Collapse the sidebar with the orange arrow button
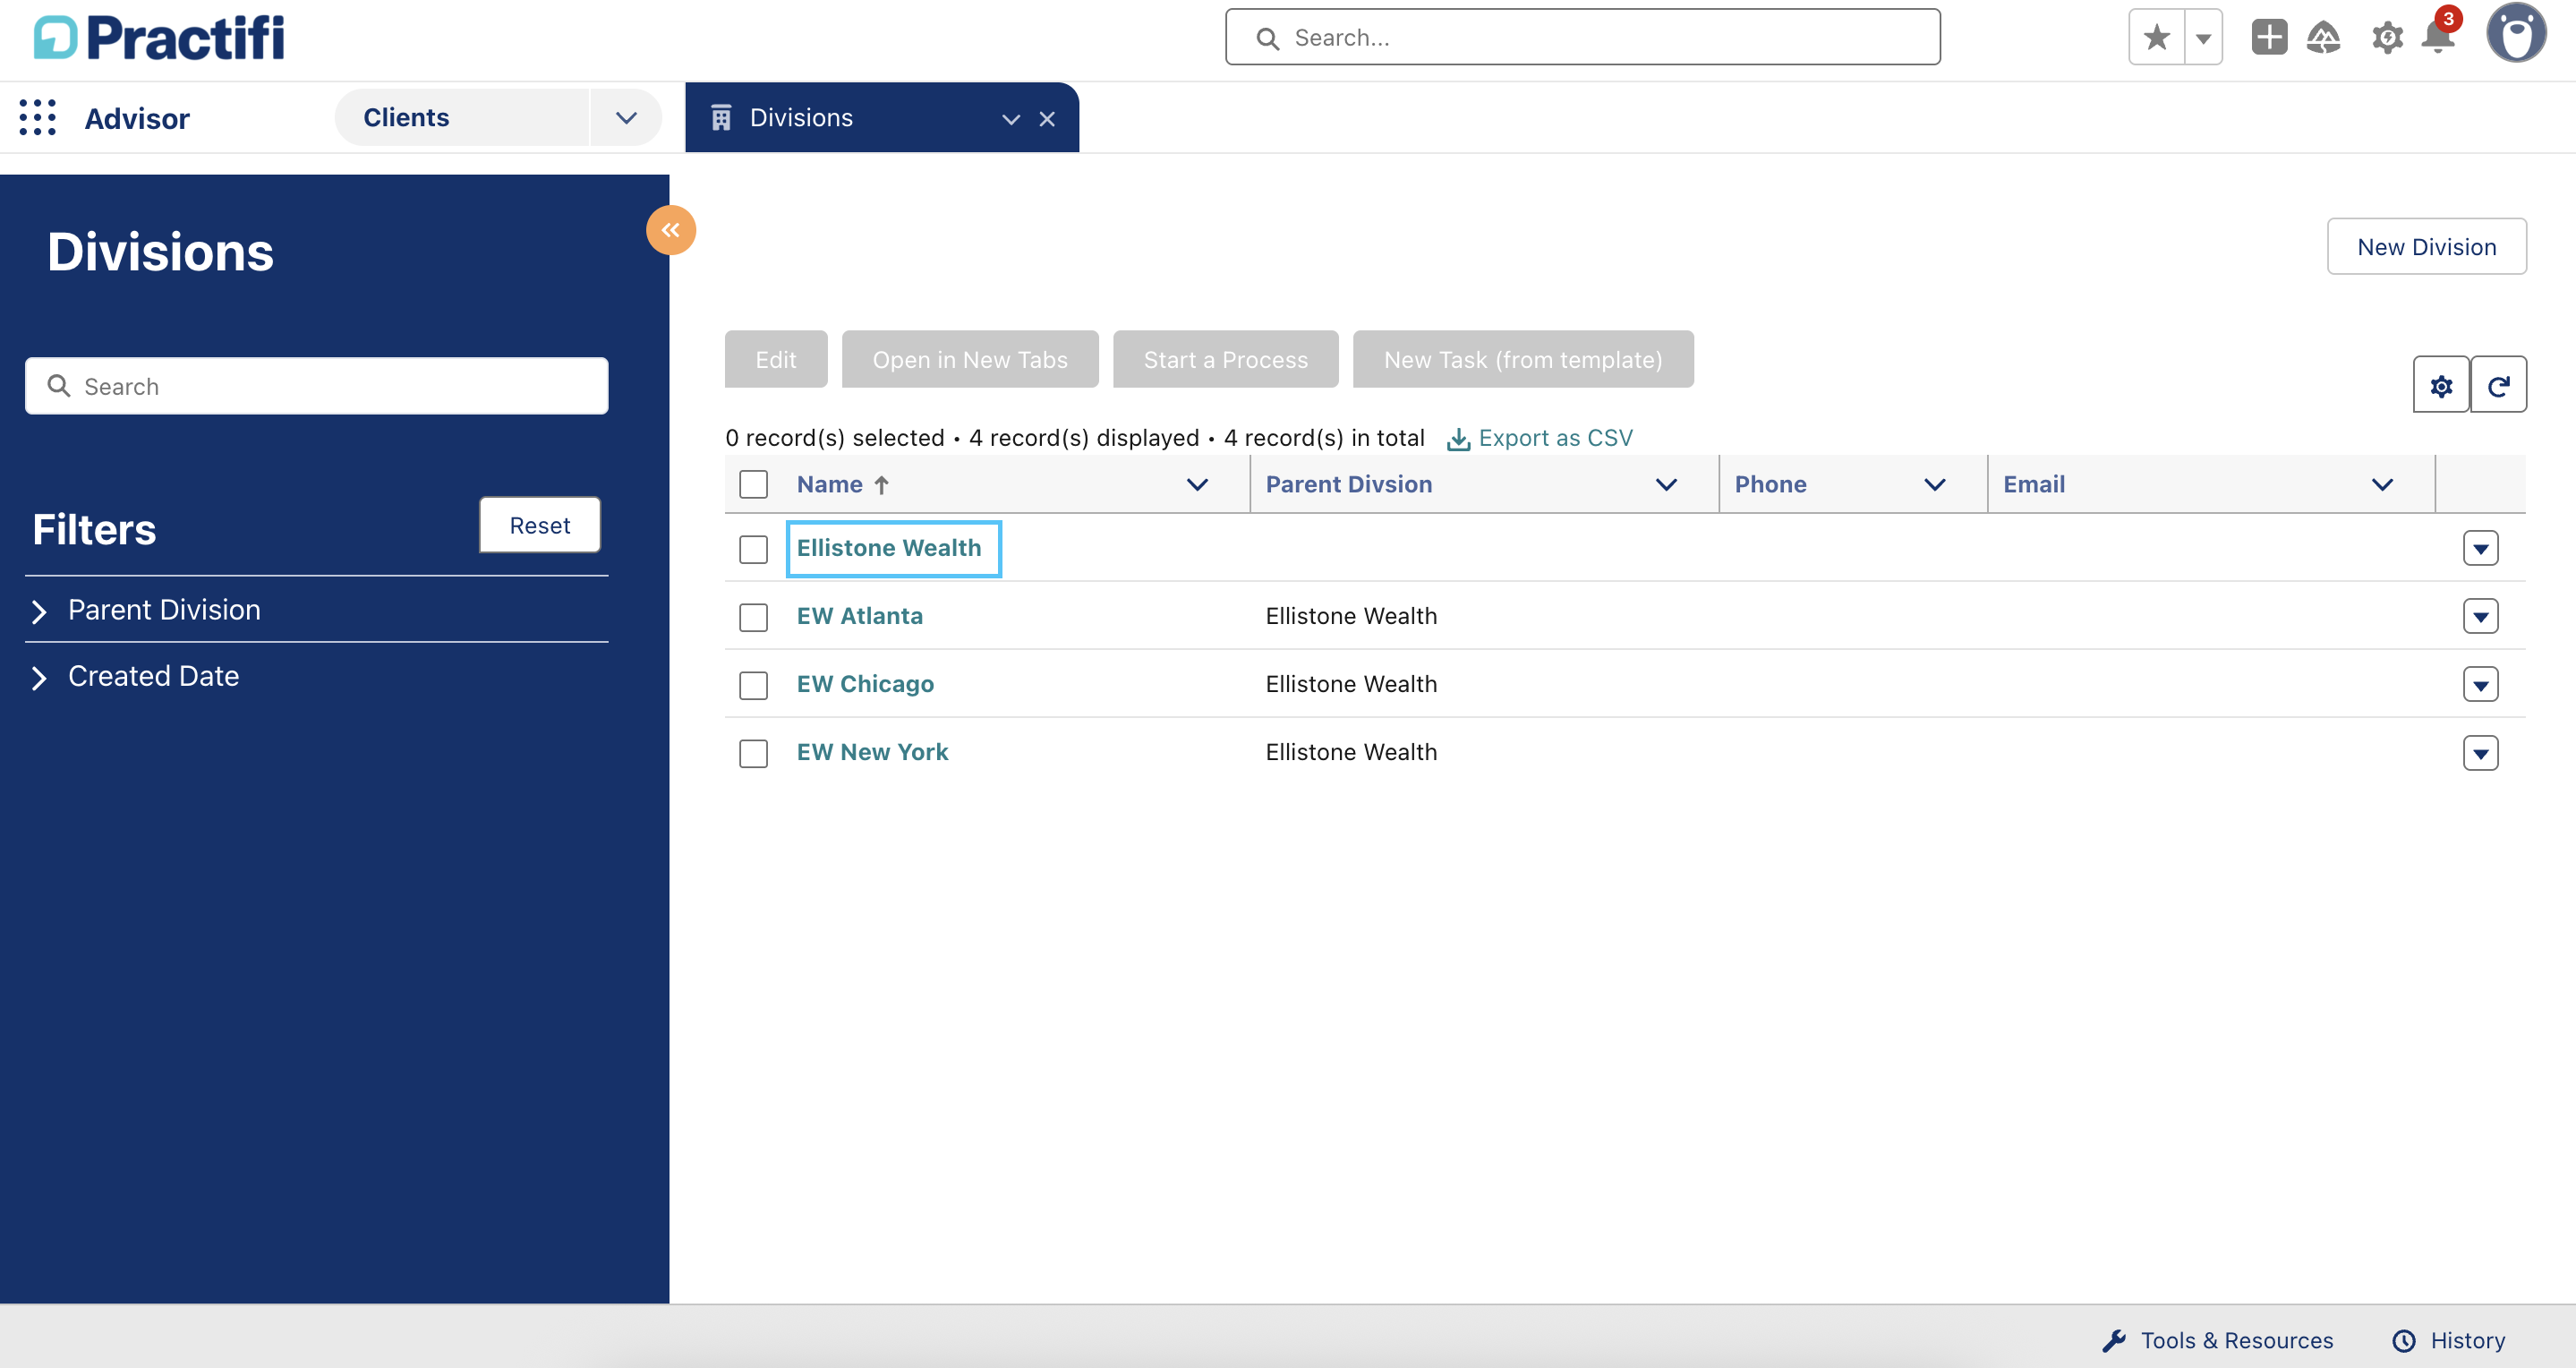The image size is (2576, 1368). point(670,230)
